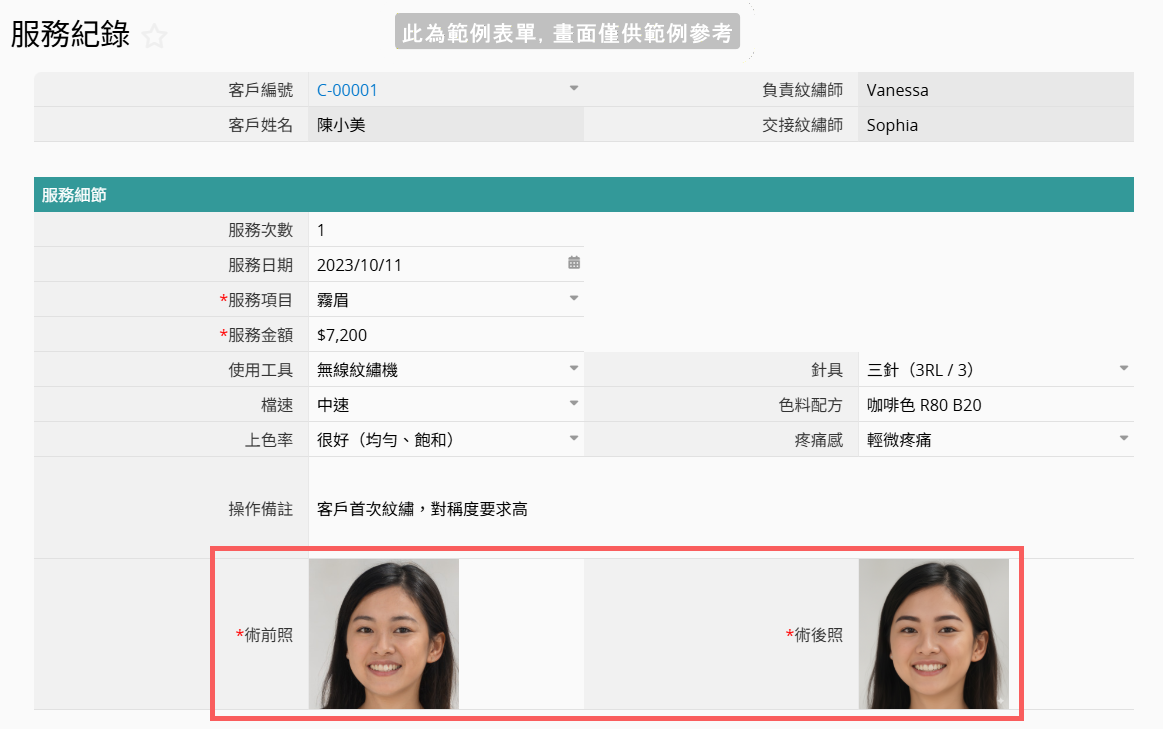The height and width of the screenshot is (729, 1163).
Task: Expand the 檔速 dropdown showing 中速
Action: click(574, 404)
